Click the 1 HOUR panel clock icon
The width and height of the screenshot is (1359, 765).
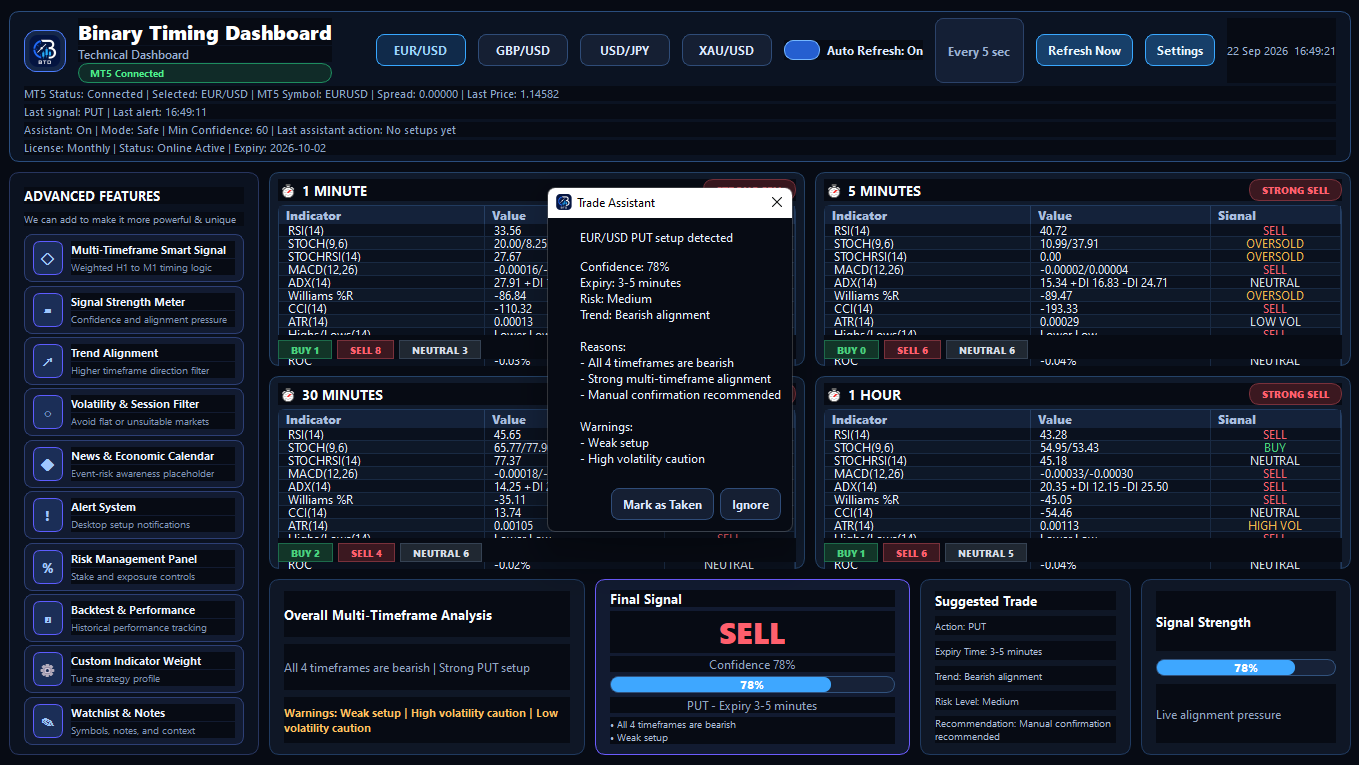click(834, 395)
